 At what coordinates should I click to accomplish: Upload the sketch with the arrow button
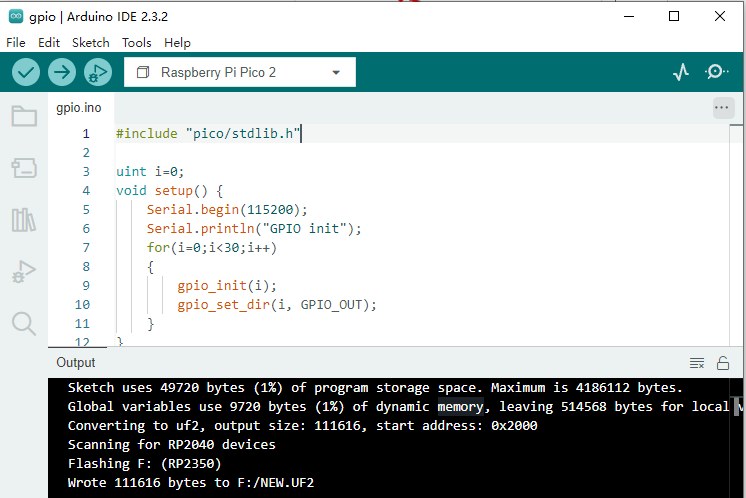62,72
